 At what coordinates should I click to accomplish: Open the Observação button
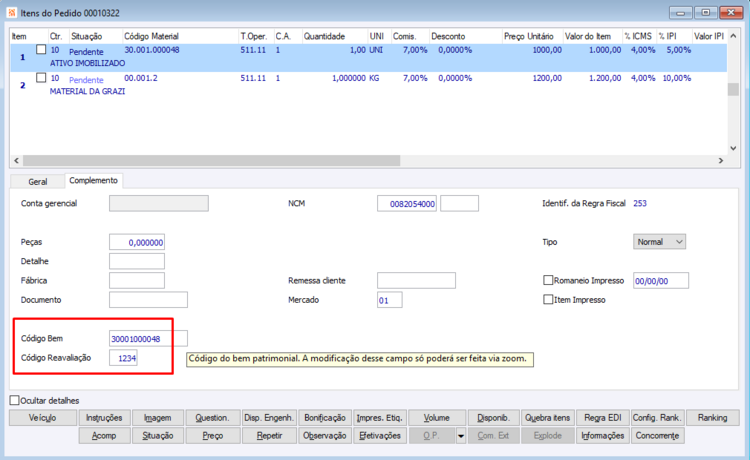click(325, 436)
